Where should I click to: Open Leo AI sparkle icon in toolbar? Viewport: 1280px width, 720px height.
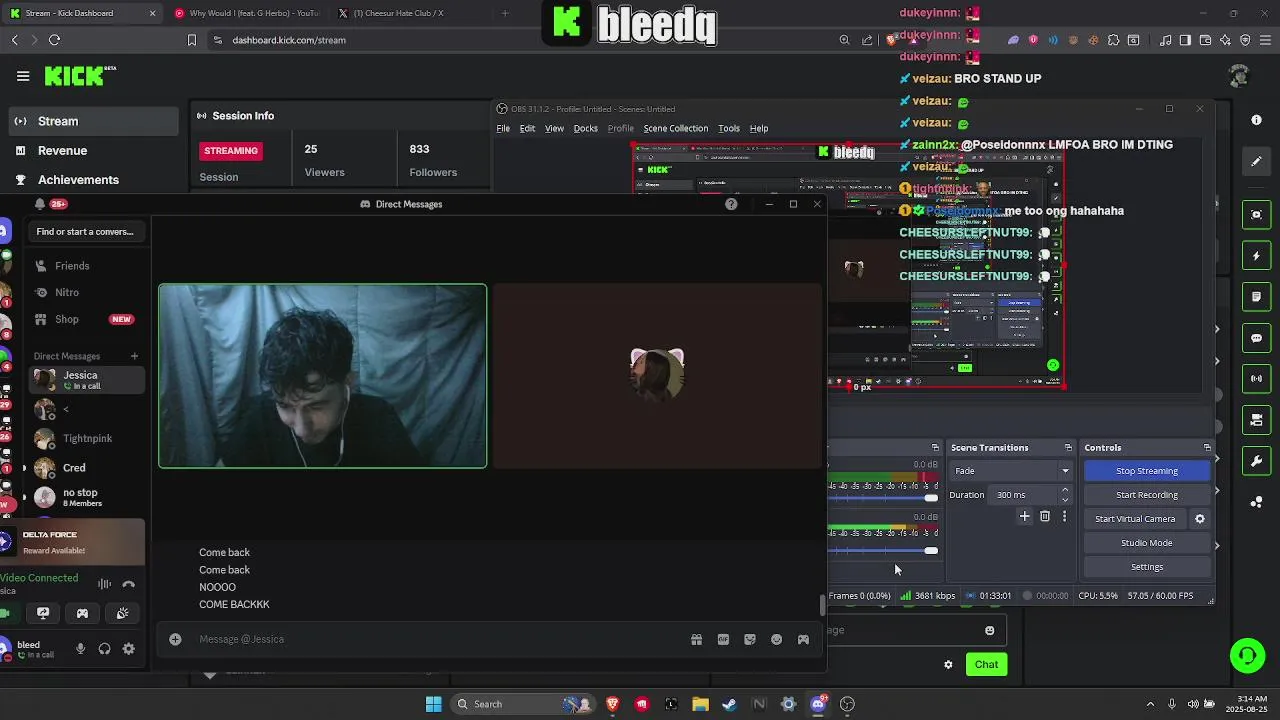pos(1225,40)
